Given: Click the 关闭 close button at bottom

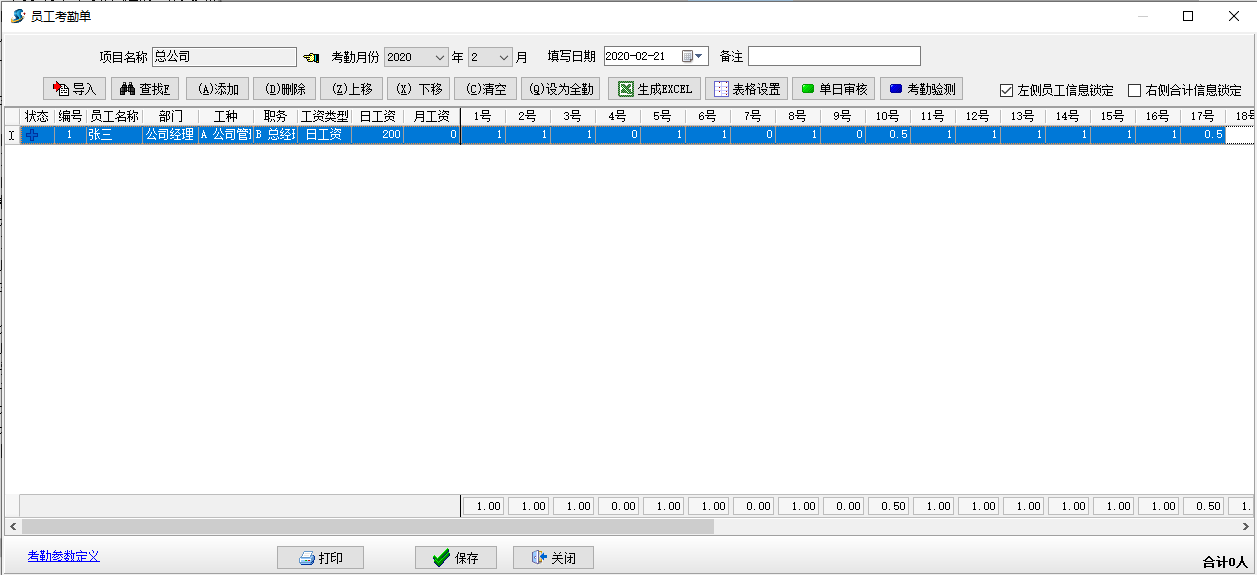Looking at the screenshot, I should pos(553,558).
